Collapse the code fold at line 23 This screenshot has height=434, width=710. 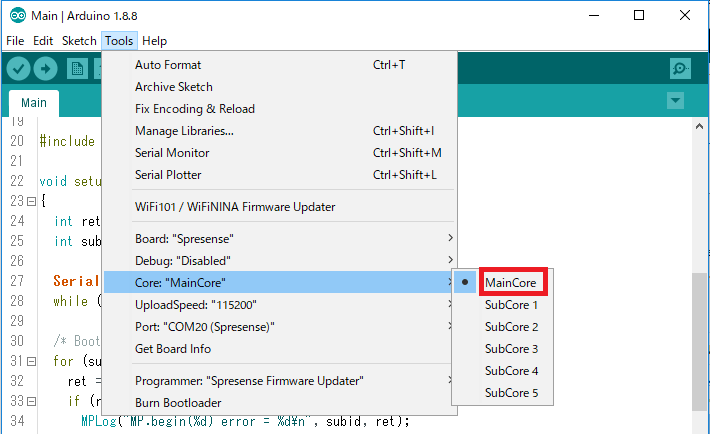pos(31,201)
